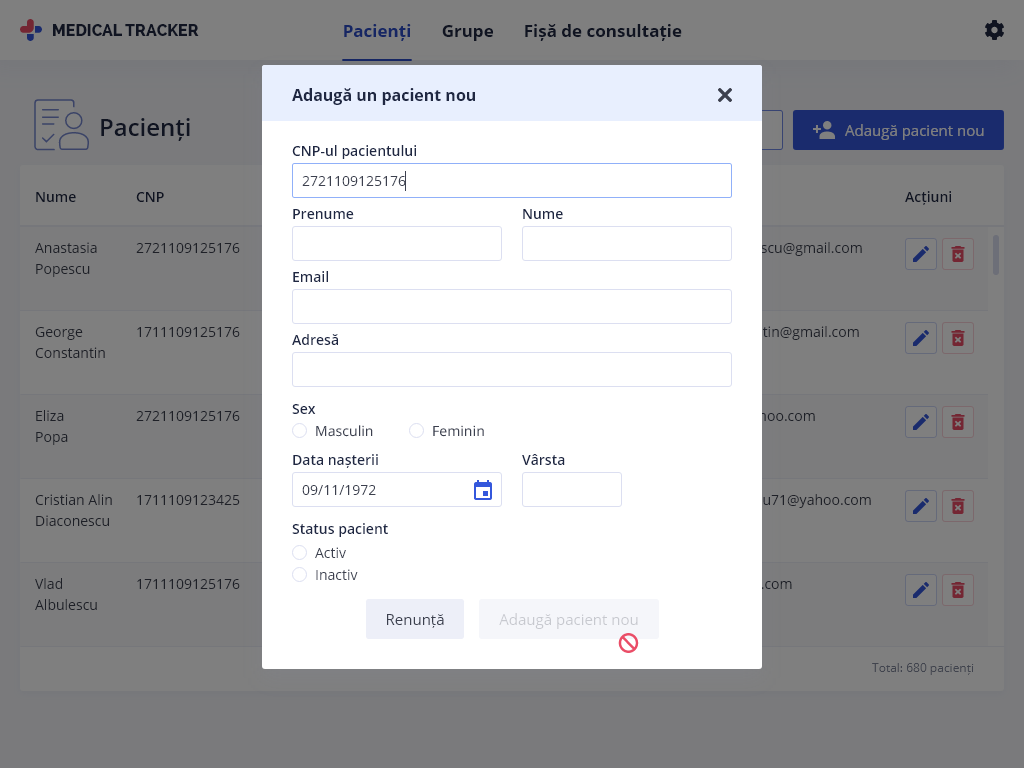Close the add patient dialog
This screenshot has height=768, width=1024.
pos(724,95)
